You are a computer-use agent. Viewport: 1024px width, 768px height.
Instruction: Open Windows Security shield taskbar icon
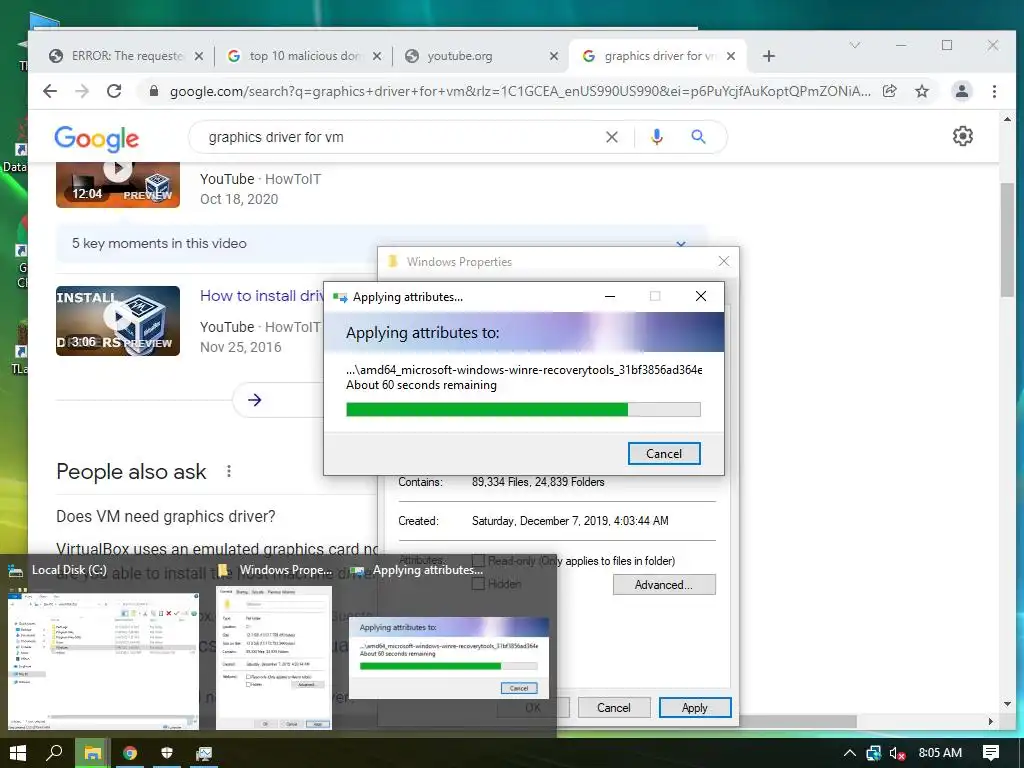tap(167, 753)
